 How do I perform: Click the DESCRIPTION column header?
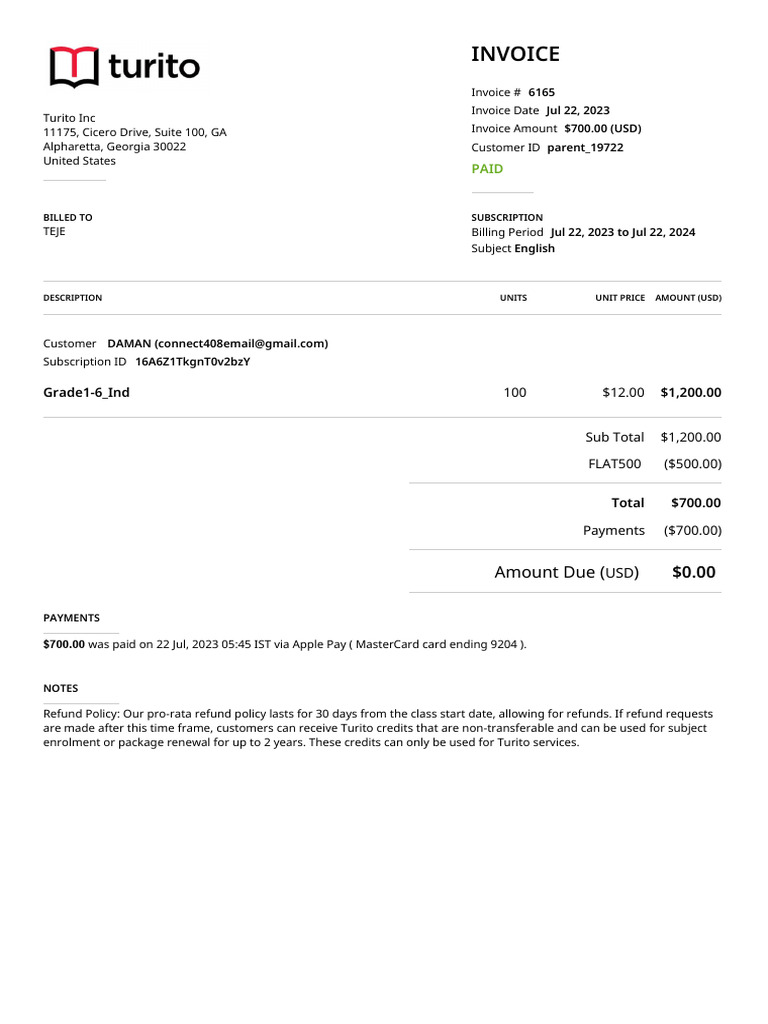72,298
